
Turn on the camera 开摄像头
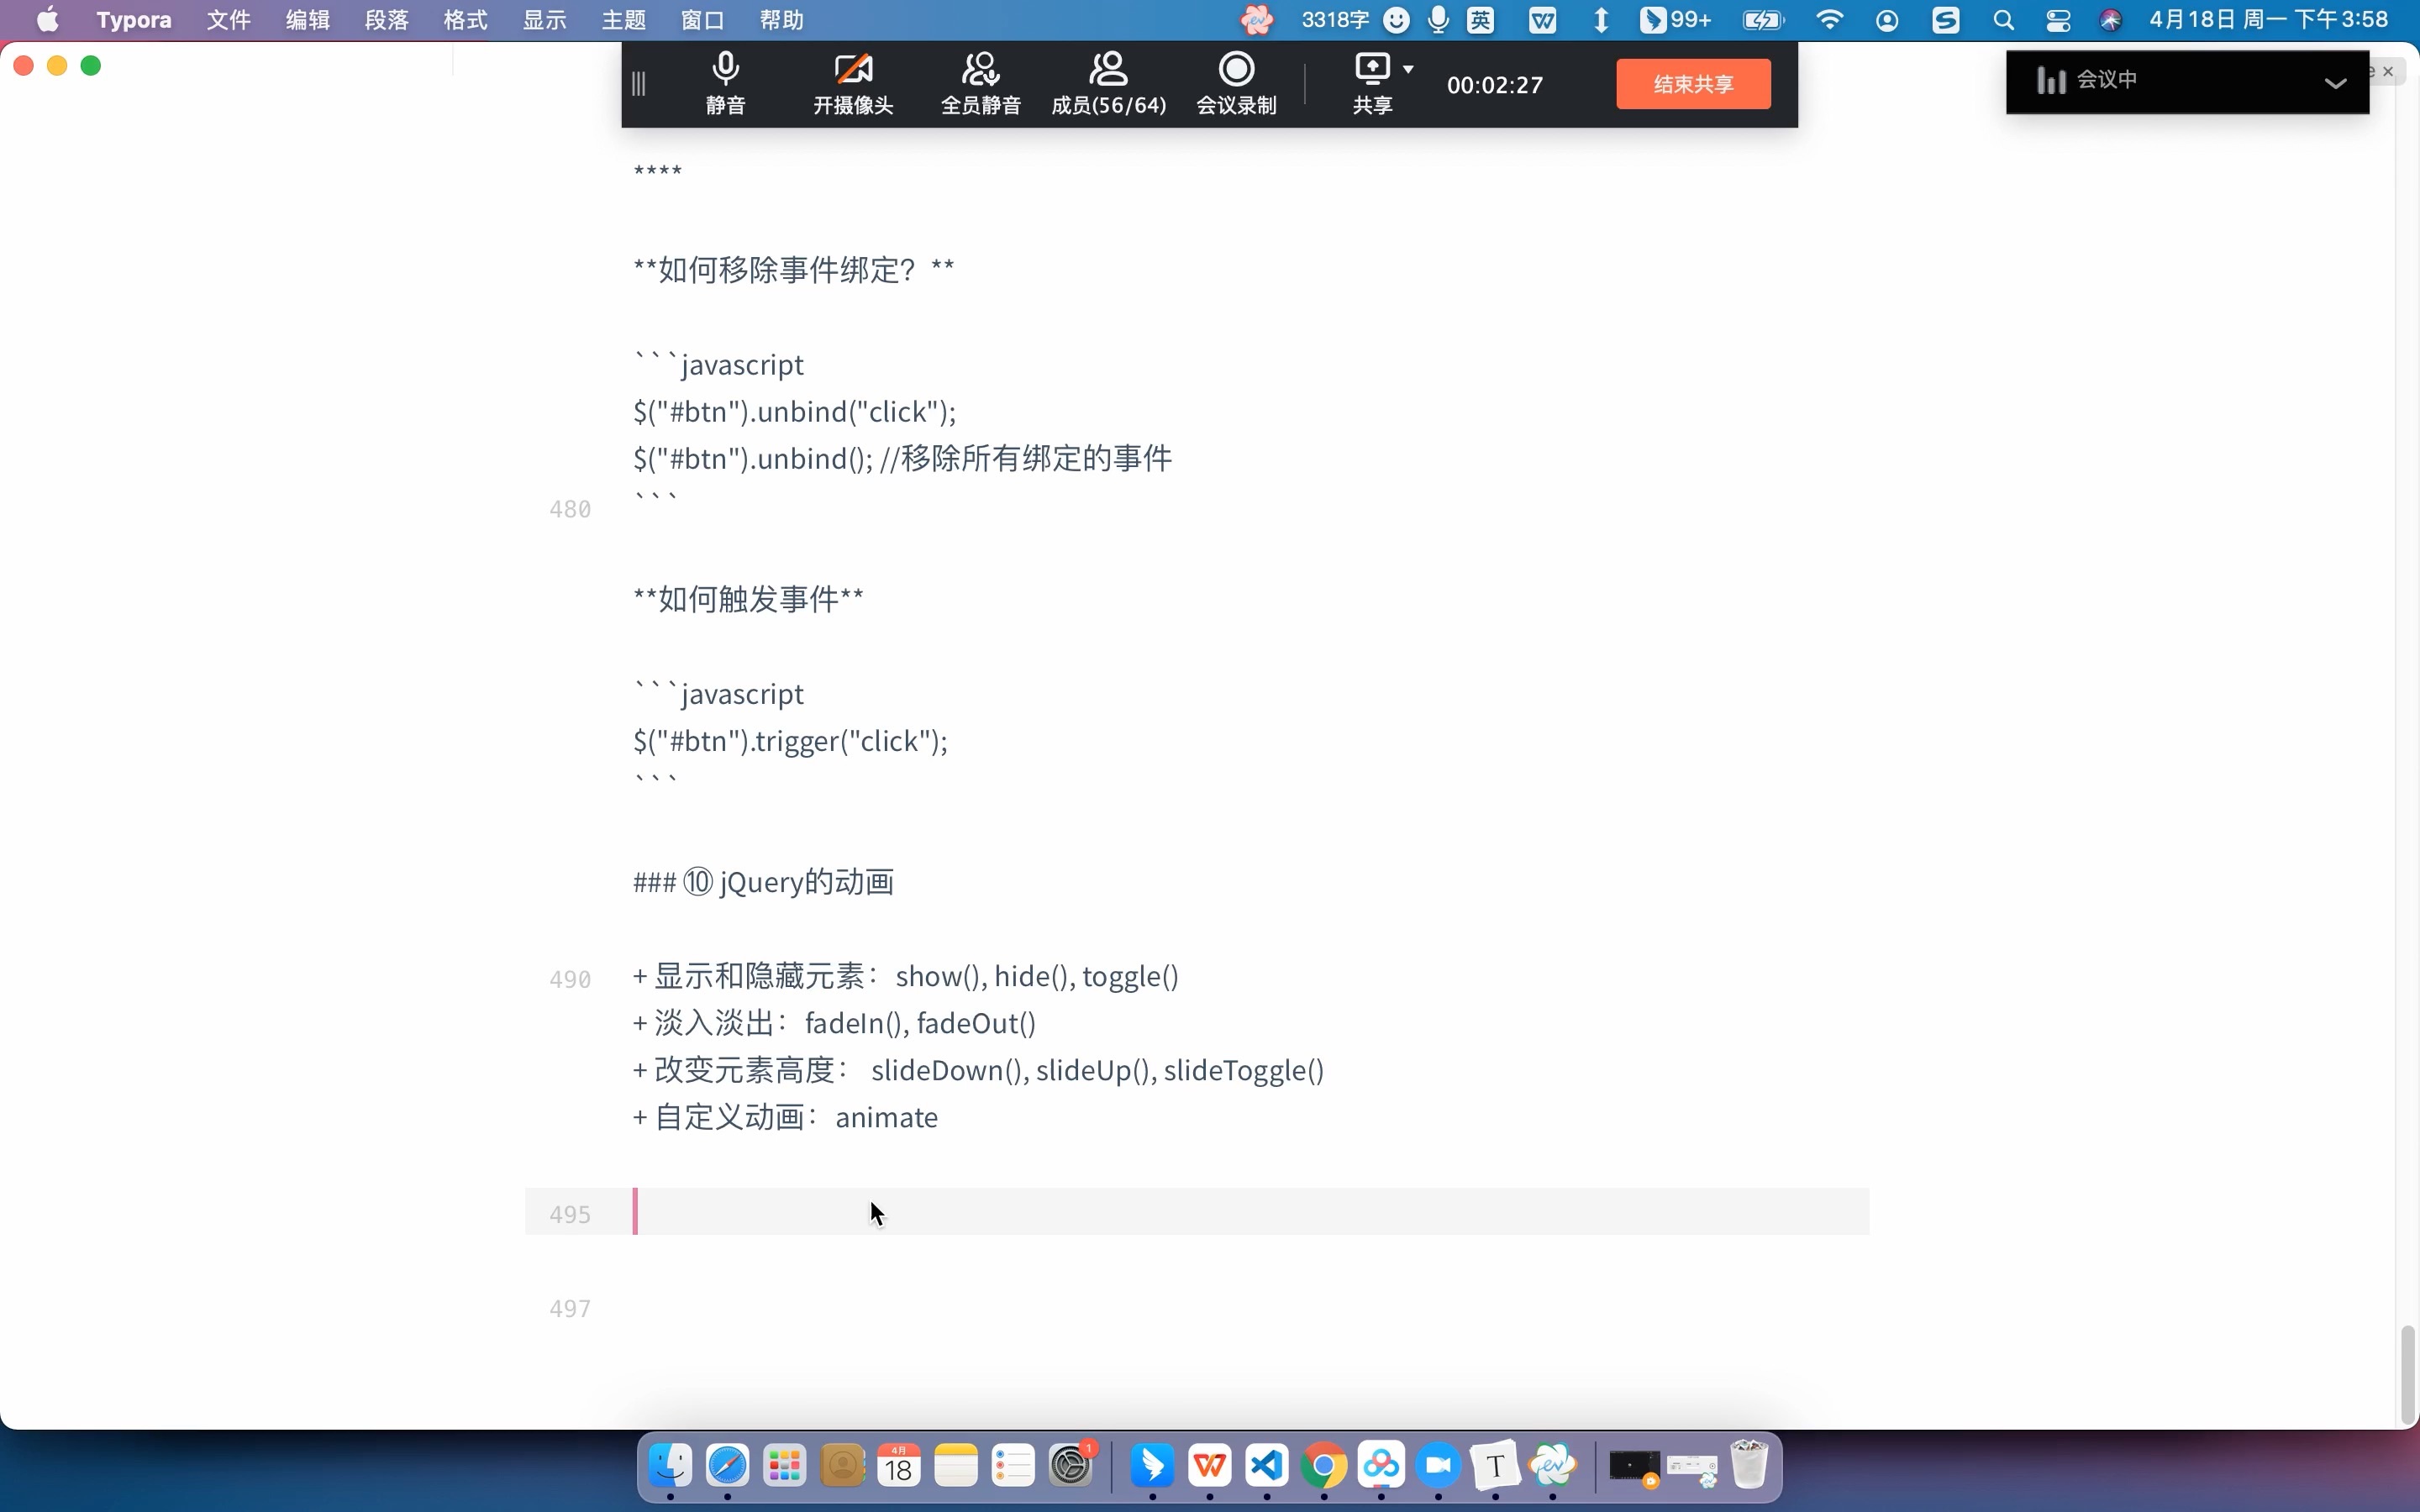(x=853, y=84)
